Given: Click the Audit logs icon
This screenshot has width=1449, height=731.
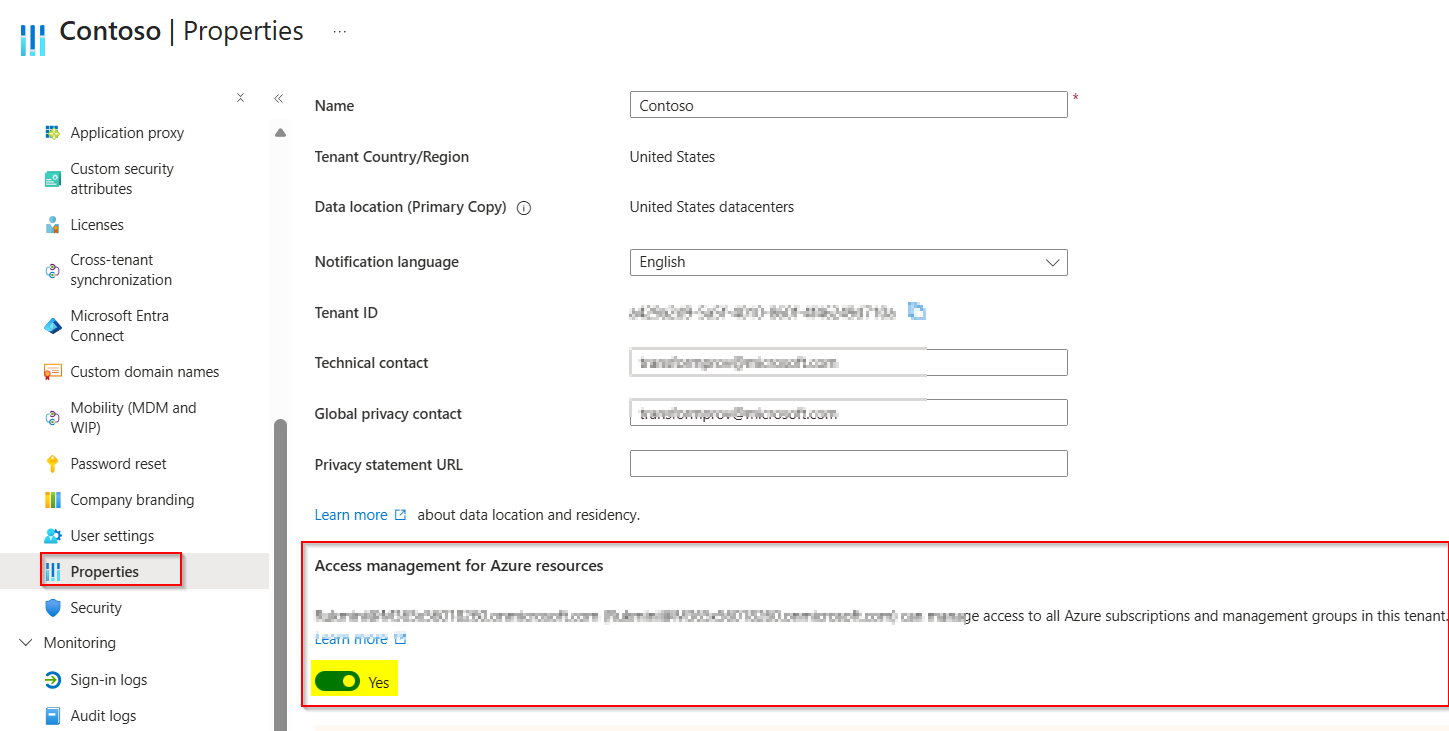Looking at the screenshot, I should (53, 716).
